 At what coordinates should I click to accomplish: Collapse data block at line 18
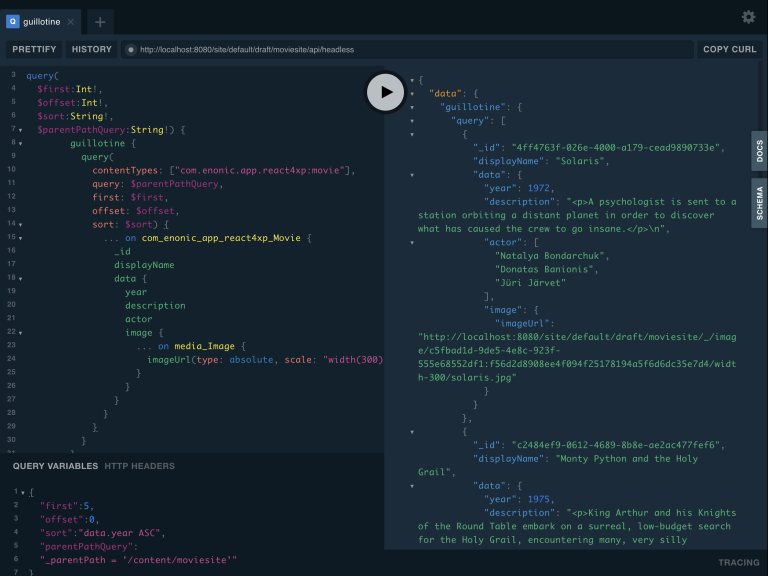[x=21, y=279]
